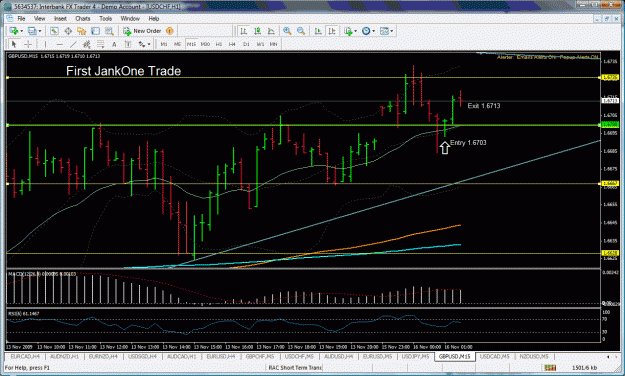625x376 pixels.
Task: Click the application menu icon beside File
Action: (10, 18)
